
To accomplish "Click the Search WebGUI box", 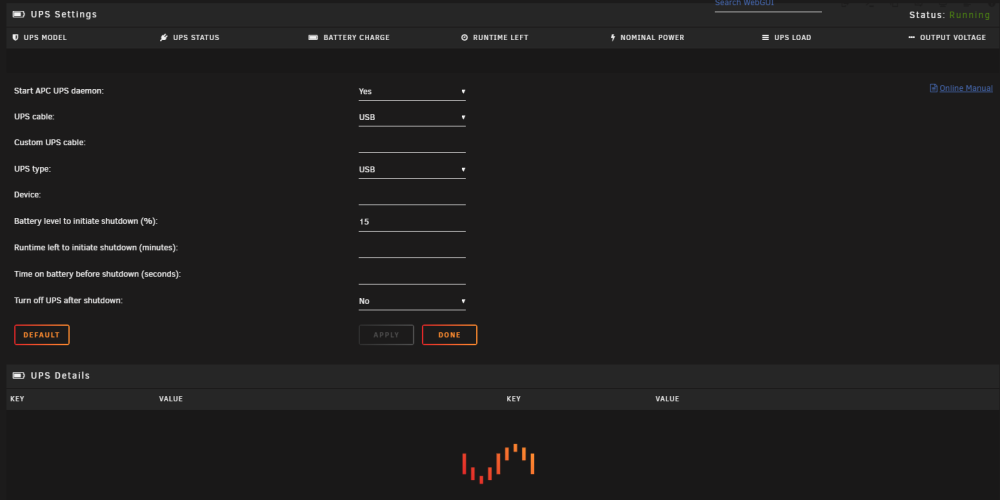I will (768, 4).
